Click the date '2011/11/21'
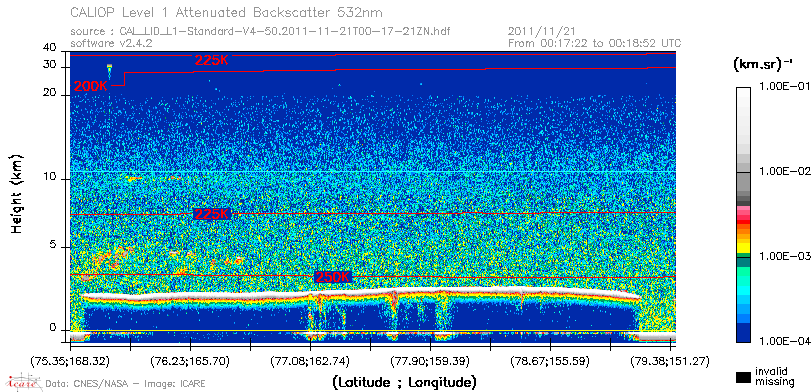811x392 pixels. click(x=542, y=32)
